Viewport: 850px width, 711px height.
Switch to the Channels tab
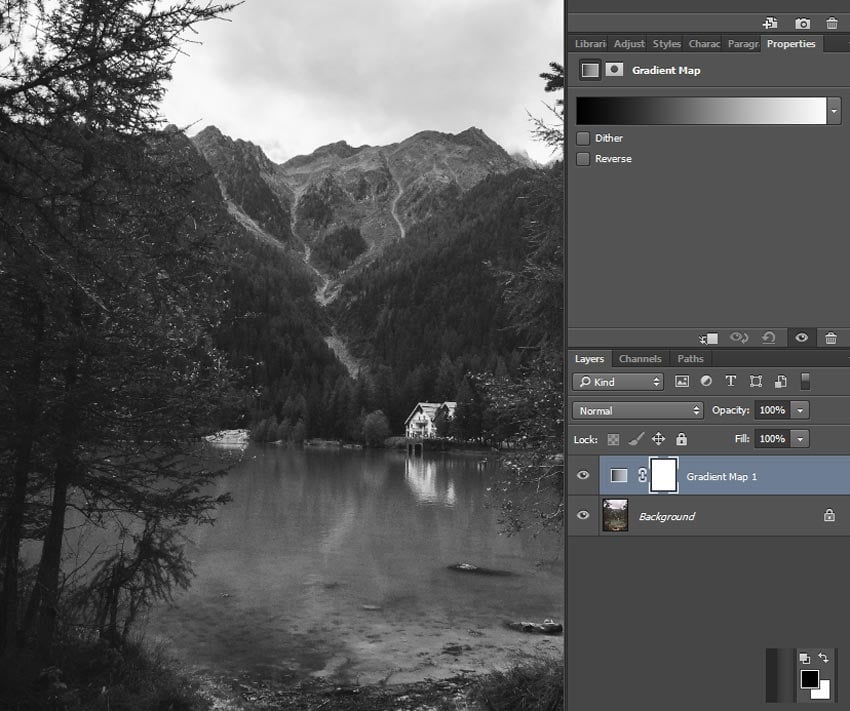(639, 358)
